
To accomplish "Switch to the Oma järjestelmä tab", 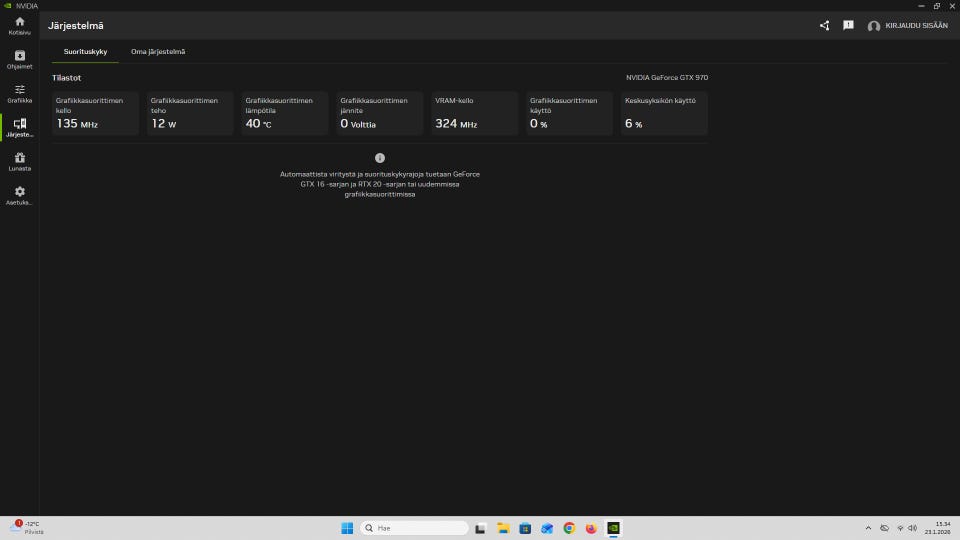I will click(158, 51).
